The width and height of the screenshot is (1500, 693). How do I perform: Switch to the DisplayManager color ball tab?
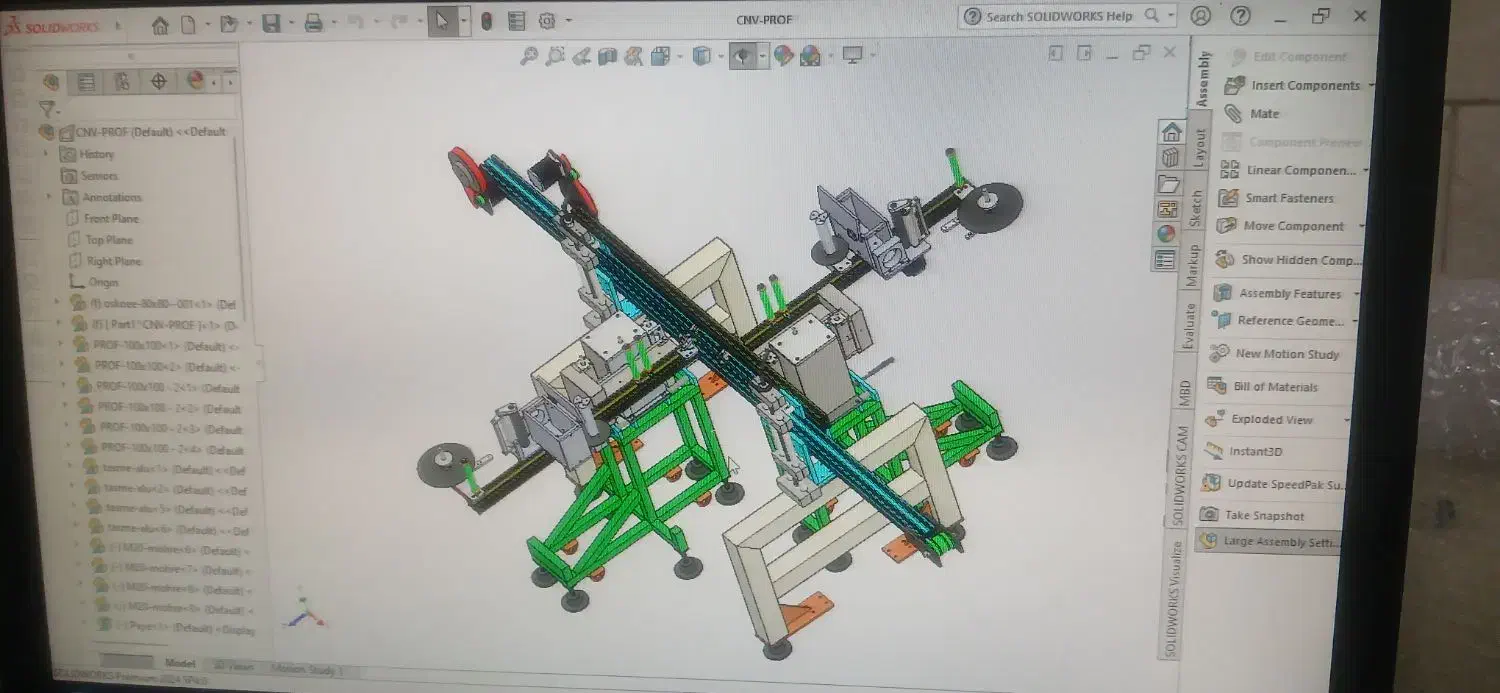(x=196, y=80)
